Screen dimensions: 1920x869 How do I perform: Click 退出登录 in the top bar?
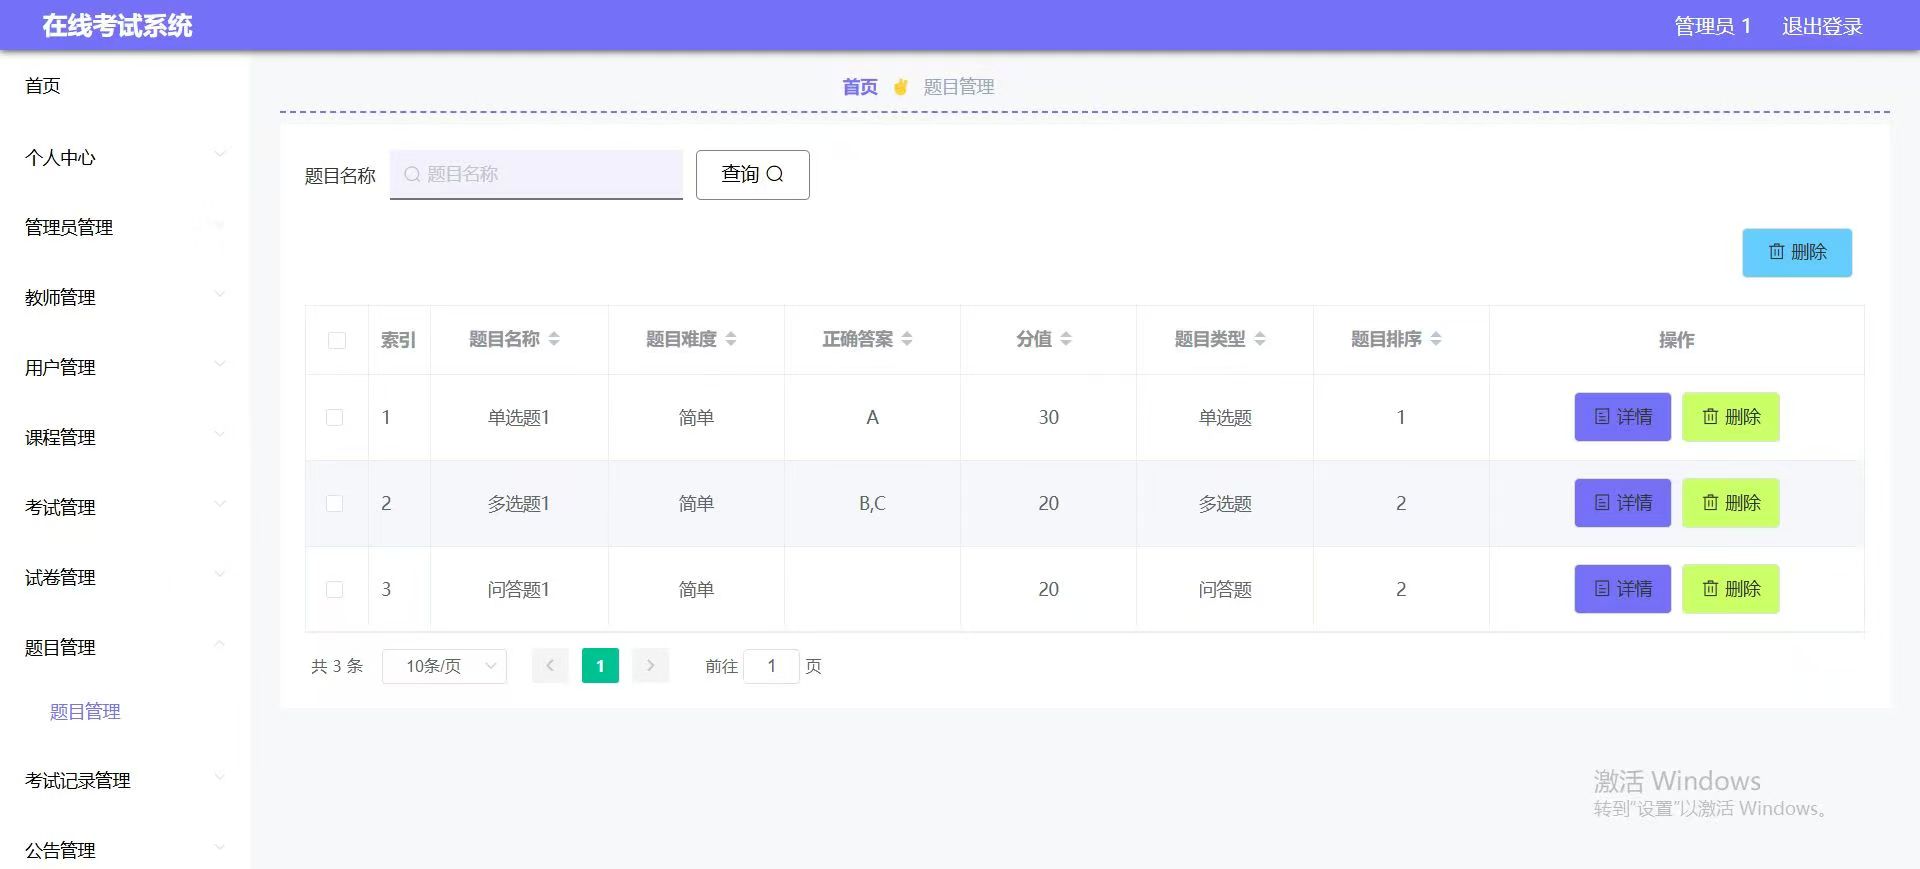(1822, 26)
